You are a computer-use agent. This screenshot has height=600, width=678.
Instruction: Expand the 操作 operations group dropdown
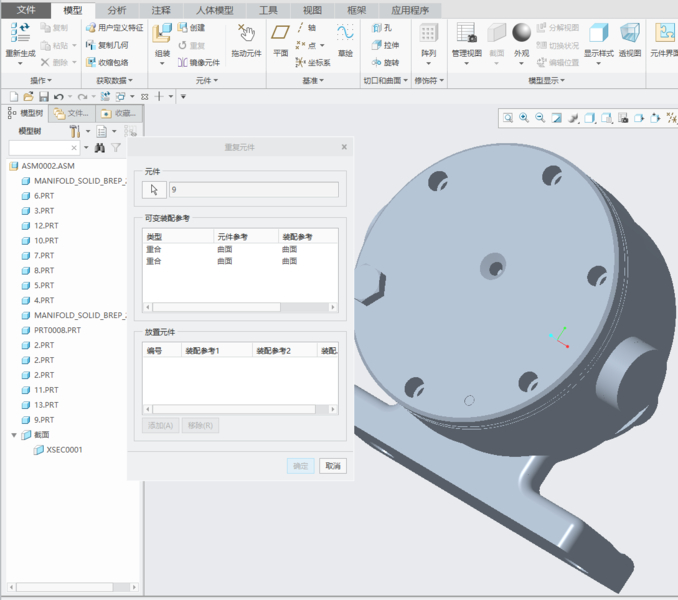[x=41, y=80]
